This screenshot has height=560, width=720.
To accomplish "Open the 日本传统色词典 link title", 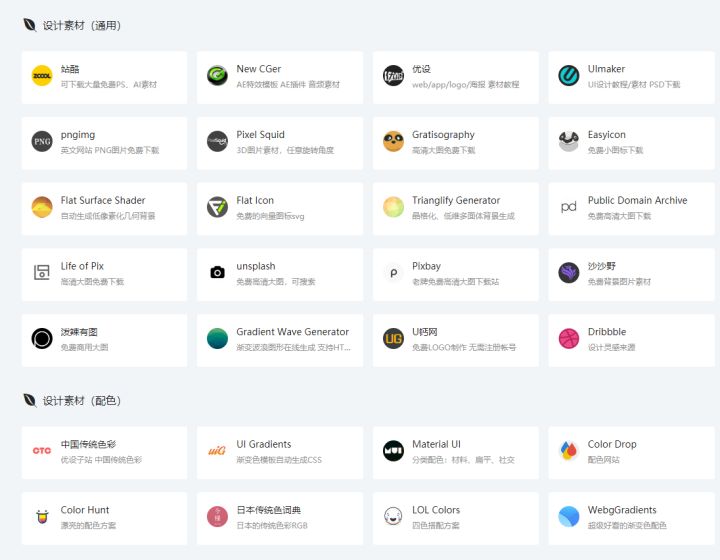I will (x=269, y=510).
